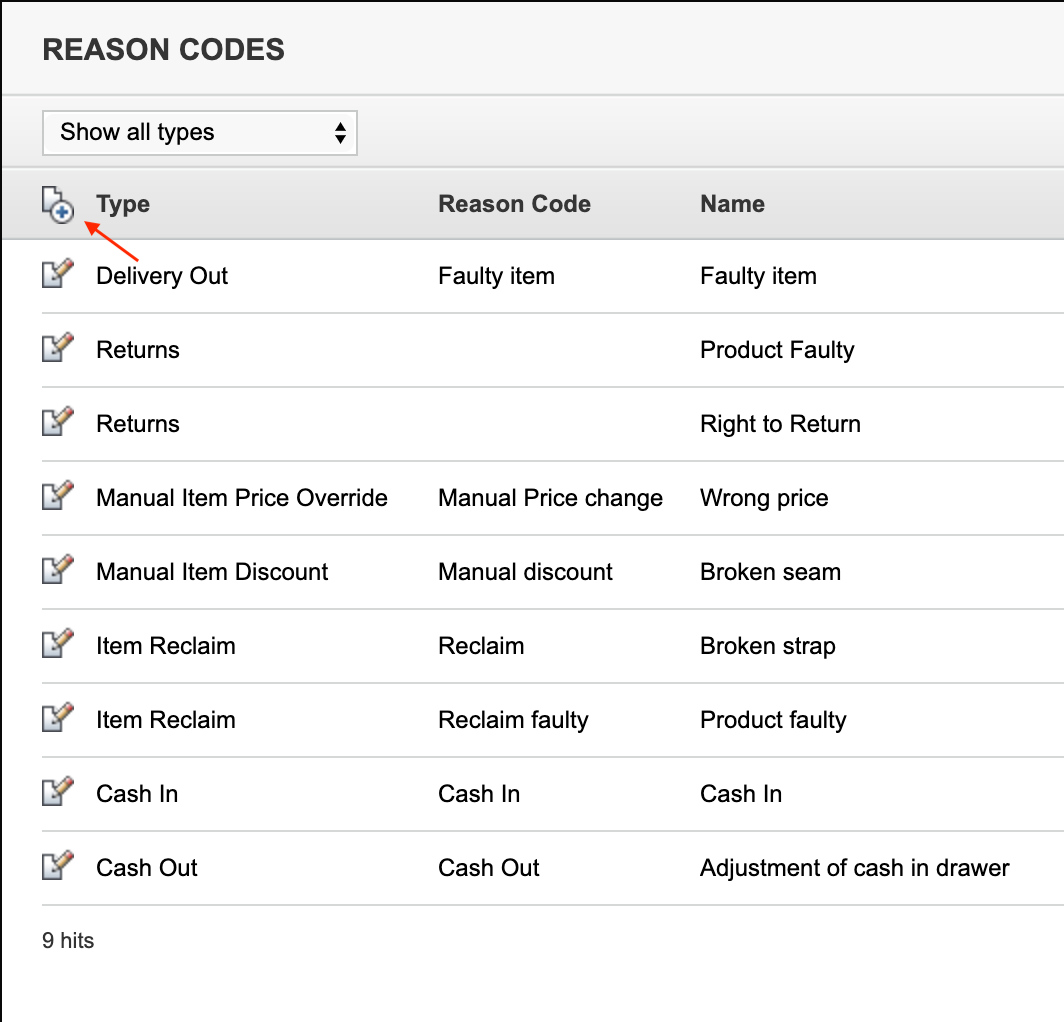Sort by the Type column header
The image size is (1064, 1022).
coord(122,203)
